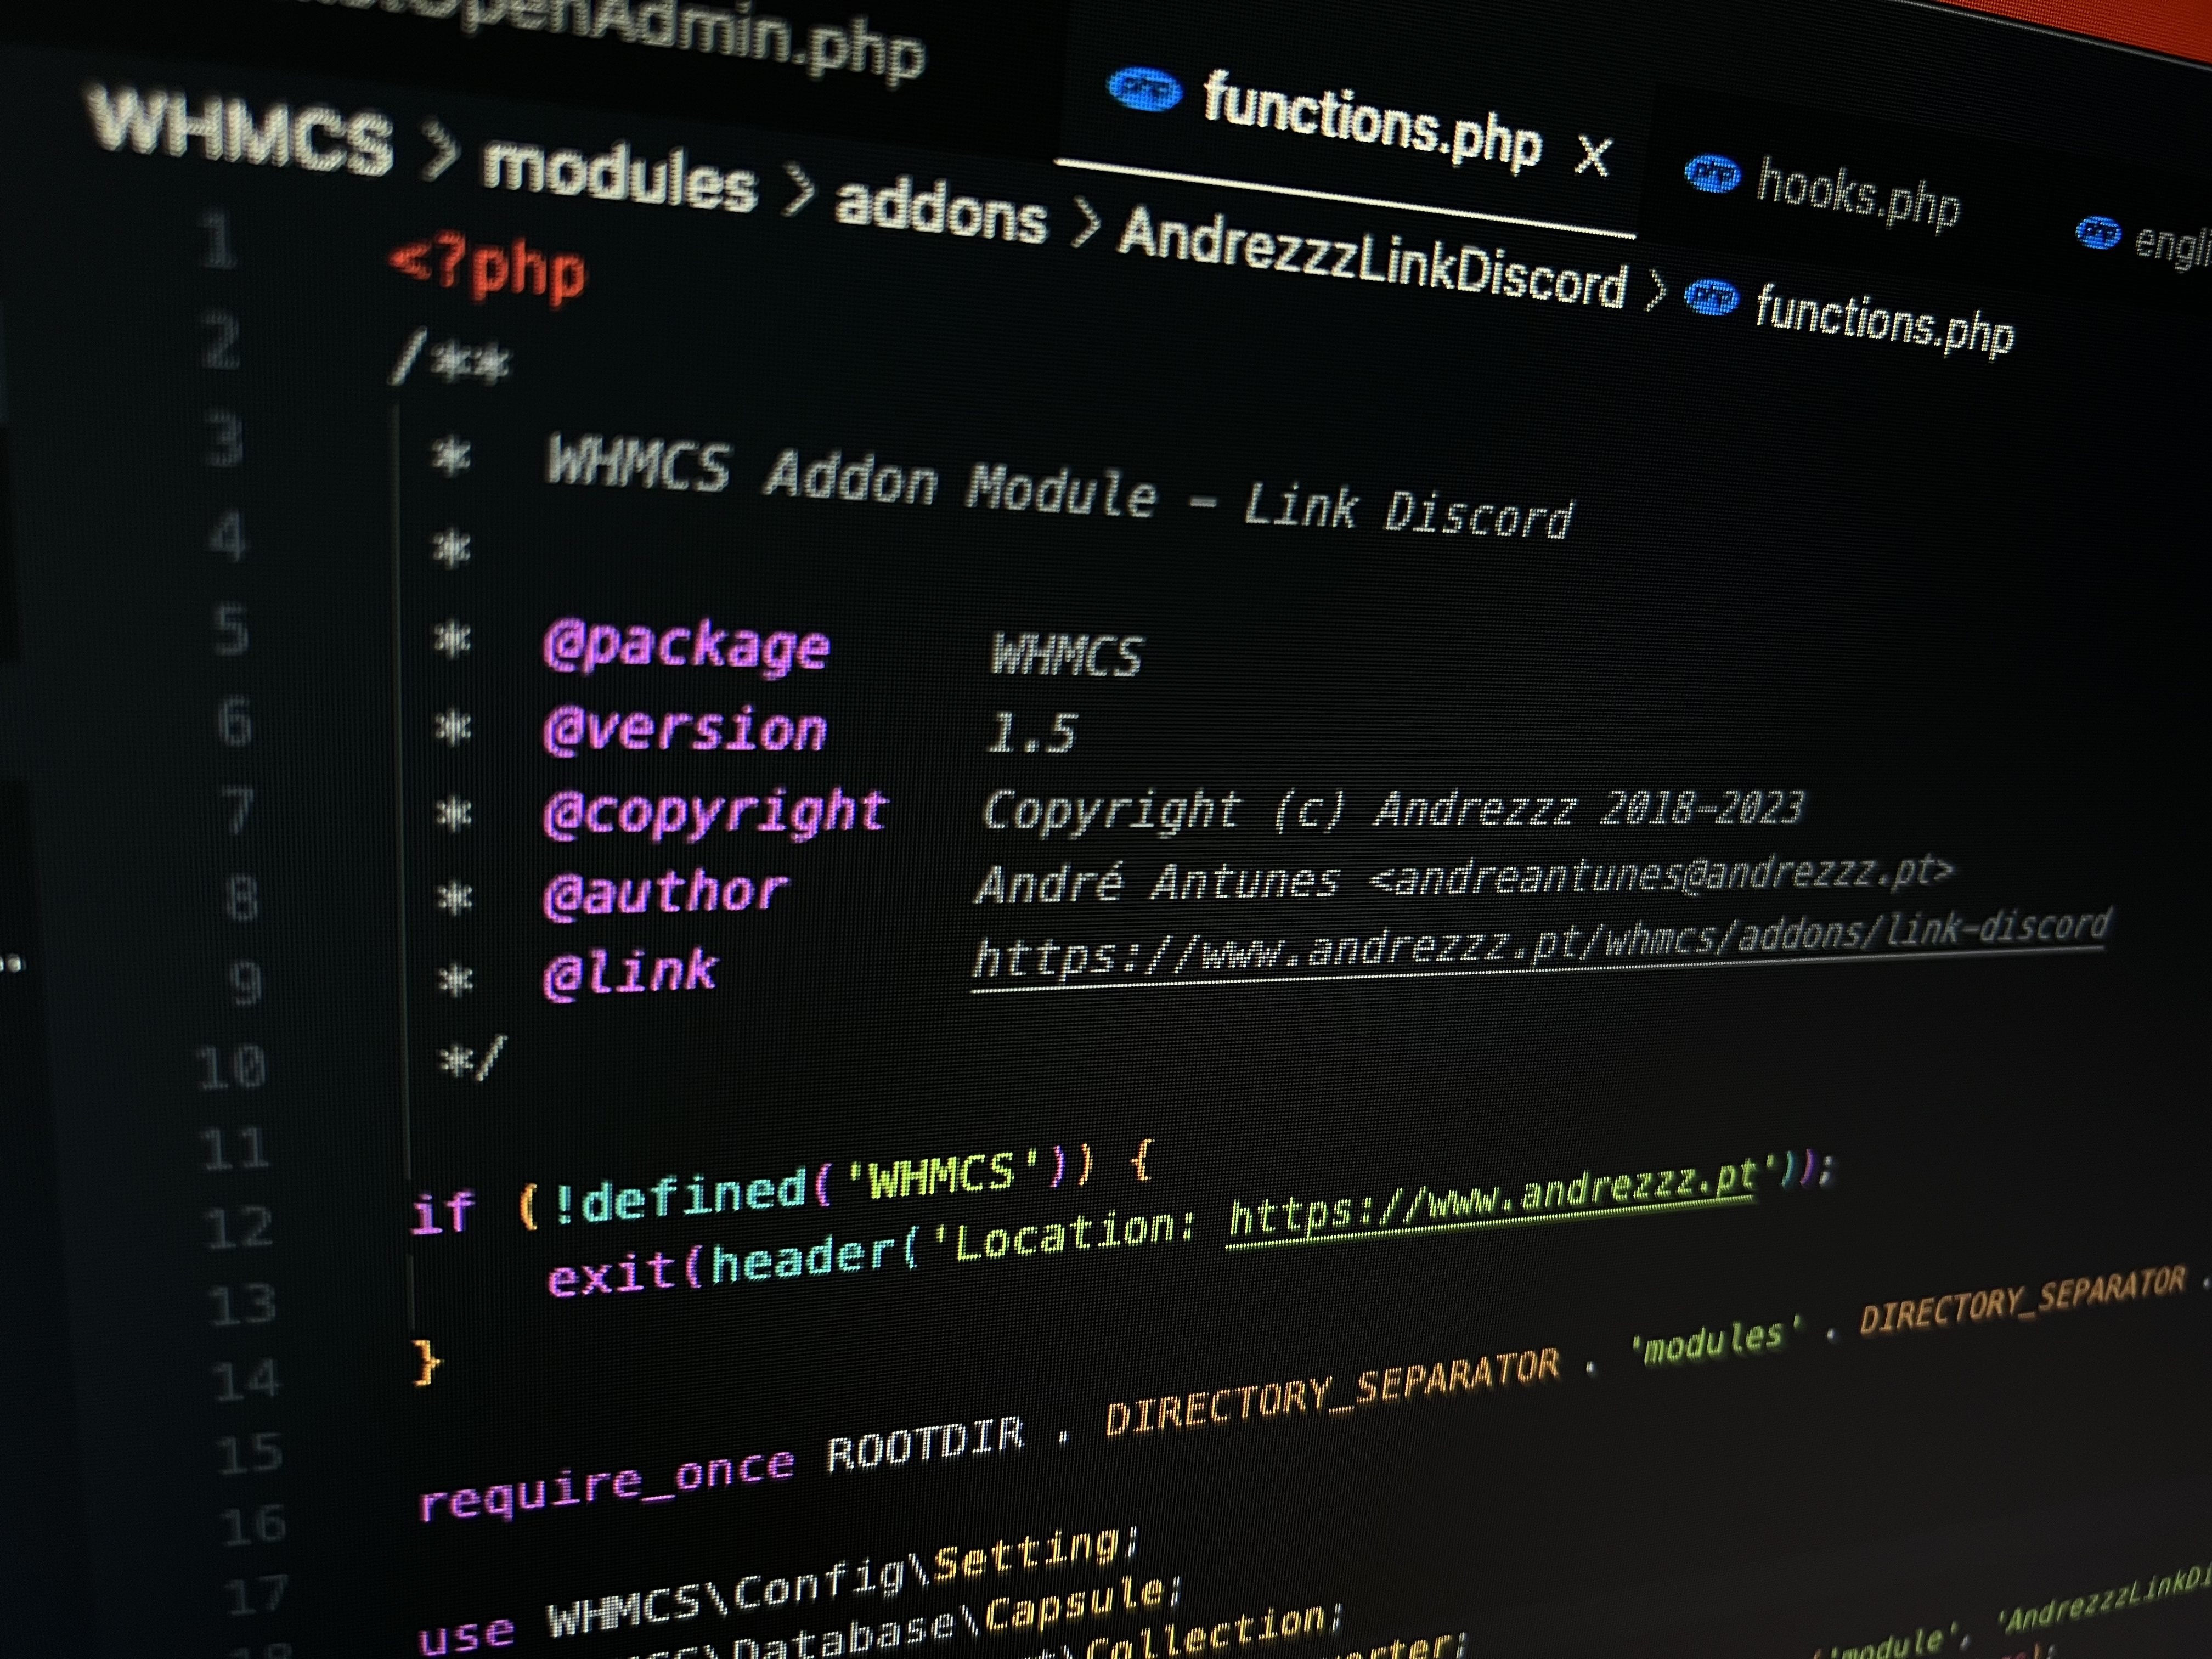Click 'defined' function call on line 12
Screen dimensions: 2212x1659
pyautogui.click(x=693, y=1197)
